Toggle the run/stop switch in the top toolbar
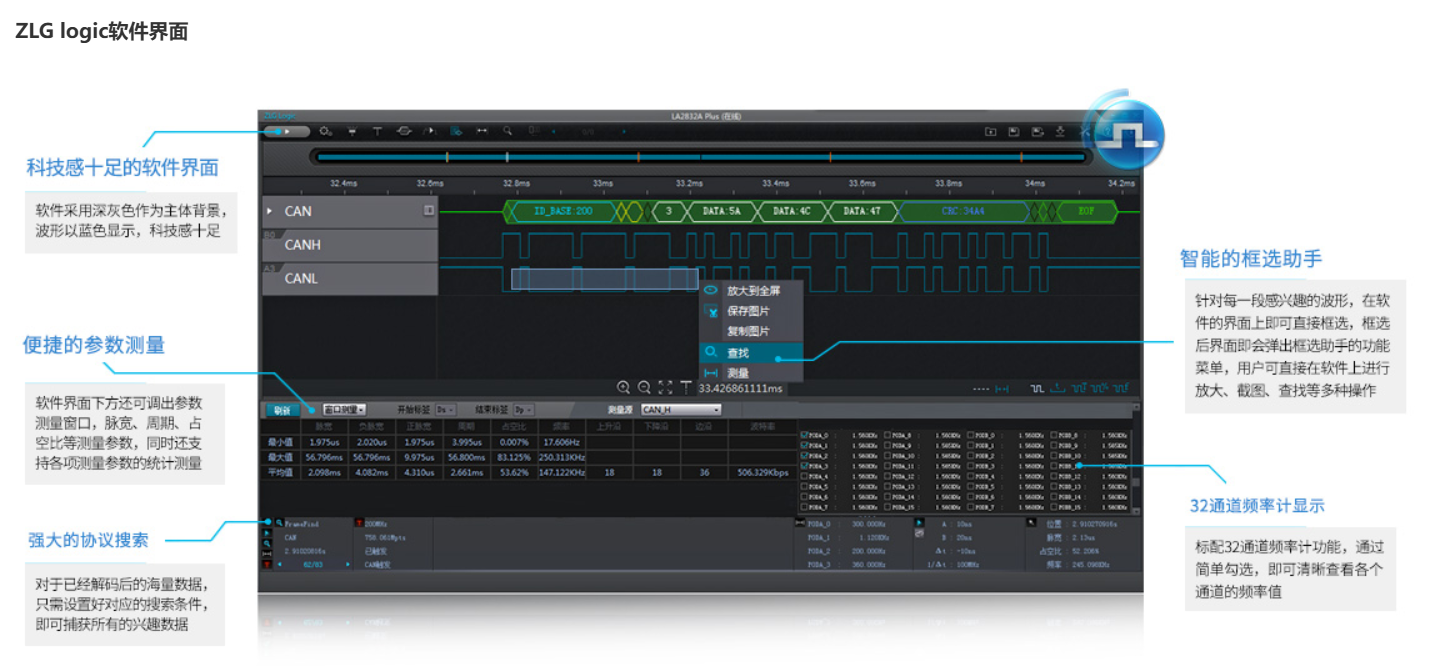The width and height of the screenshot is (1451, 671). tap(287, 131)
